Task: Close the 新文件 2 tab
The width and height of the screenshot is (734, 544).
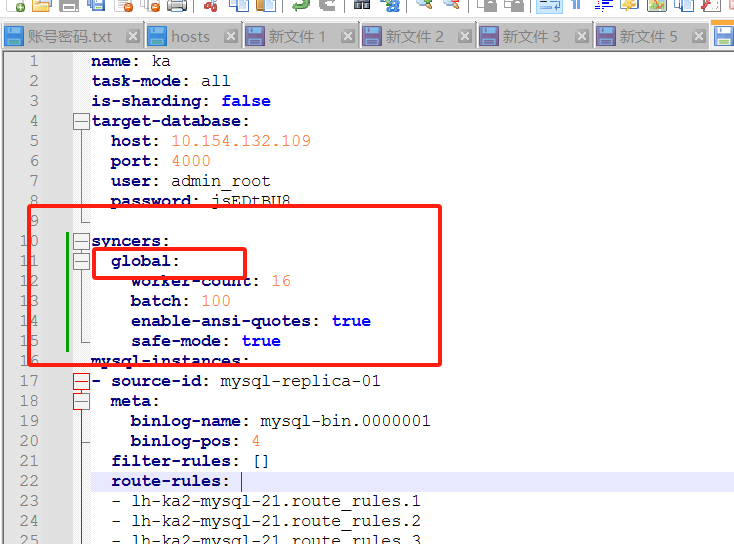Action: [465, 36]
